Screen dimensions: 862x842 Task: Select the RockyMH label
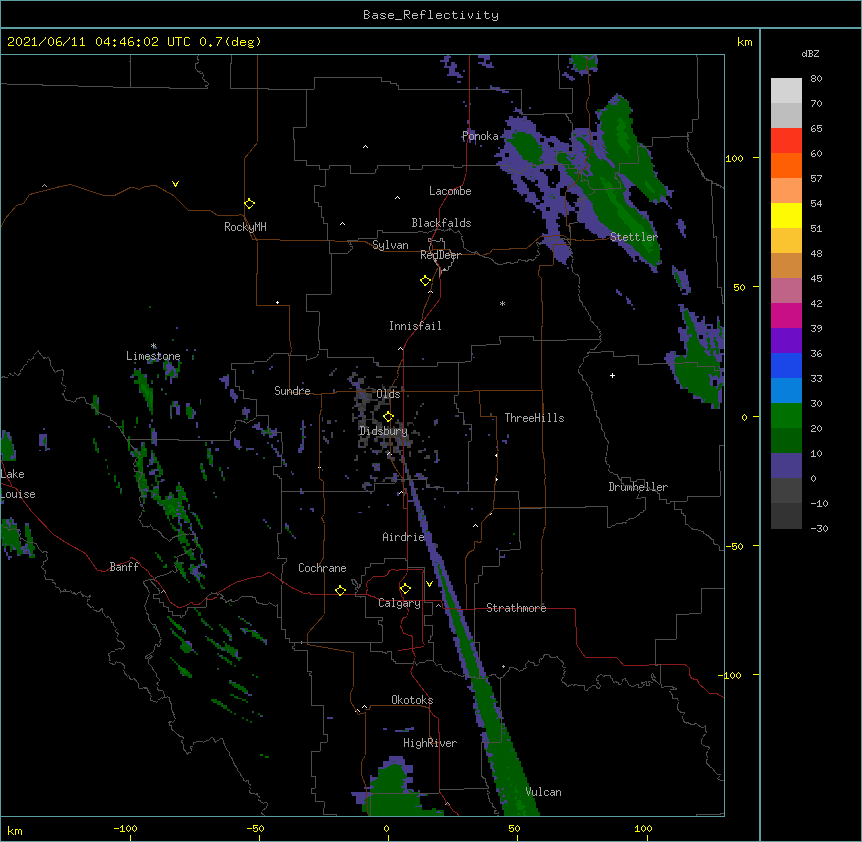click(x=245, y=227)
